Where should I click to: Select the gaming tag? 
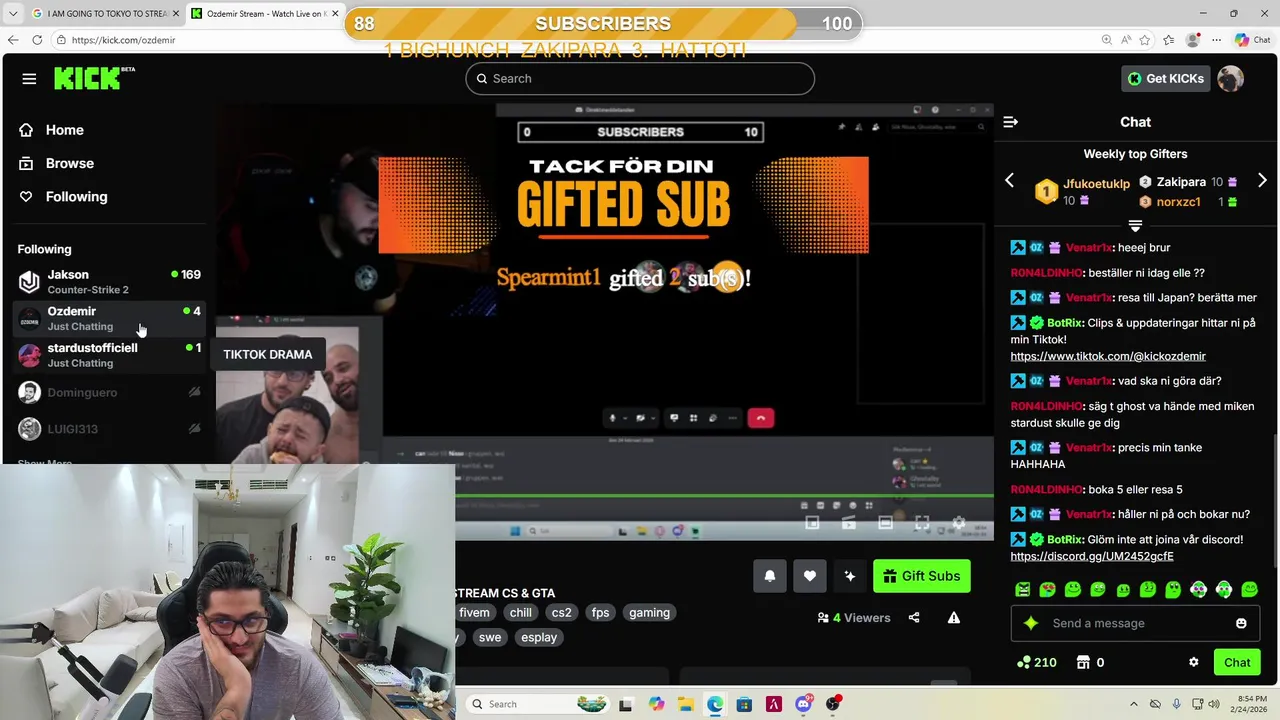click(x=649, y=613)
